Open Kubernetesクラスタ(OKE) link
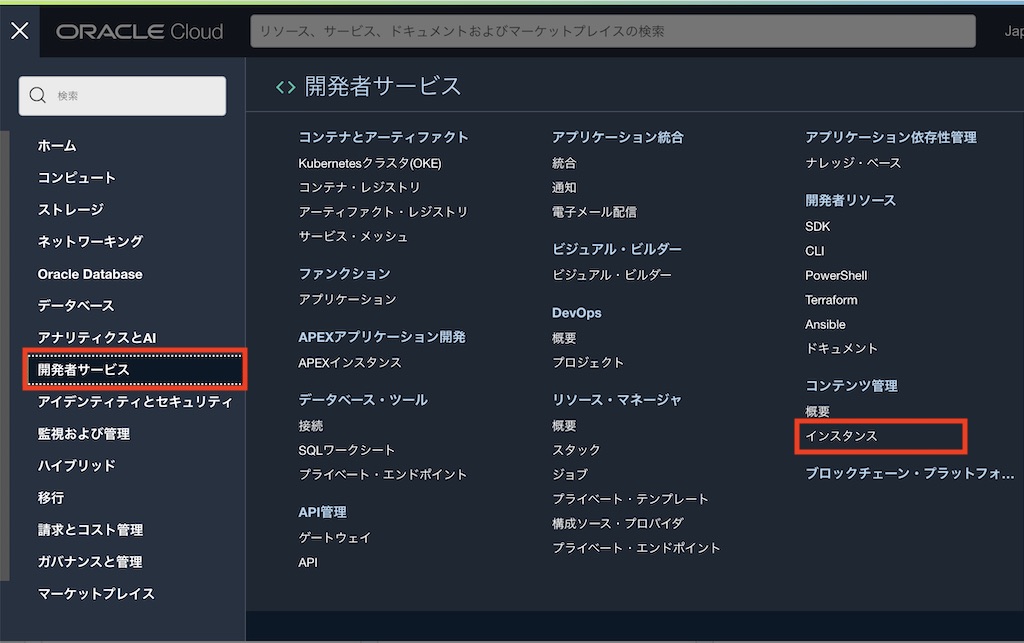Viewport: 1024px width, 643px height. 369,163
